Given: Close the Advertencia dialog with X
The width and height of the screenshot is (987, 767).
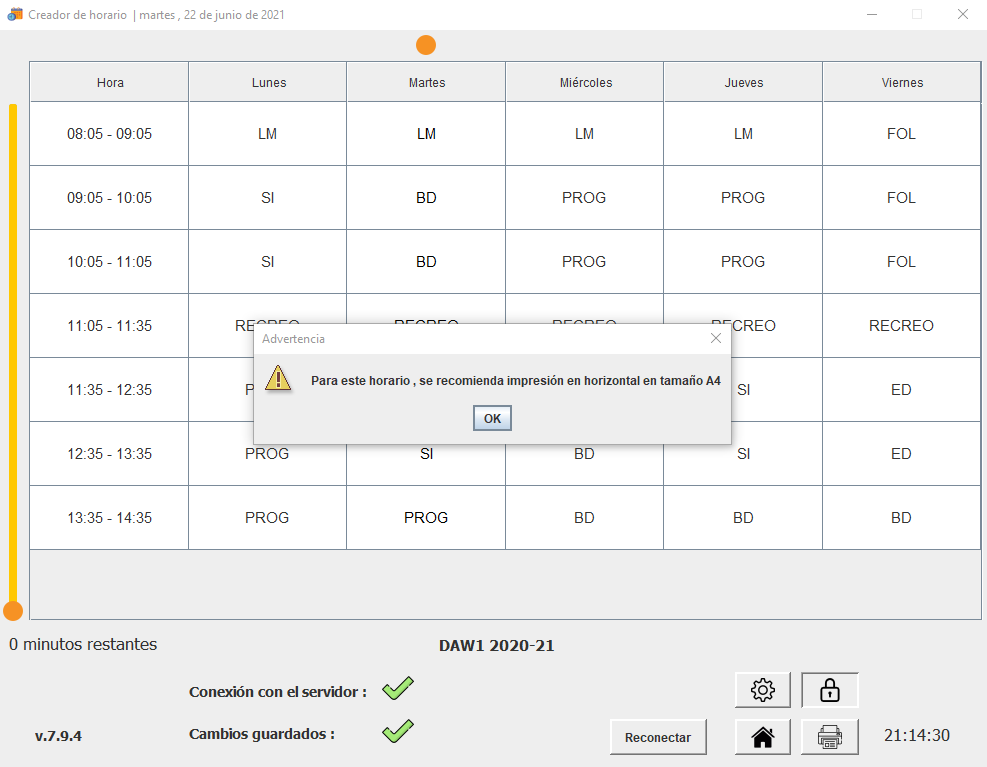Looking at the screenshot, I should (715, 338).
